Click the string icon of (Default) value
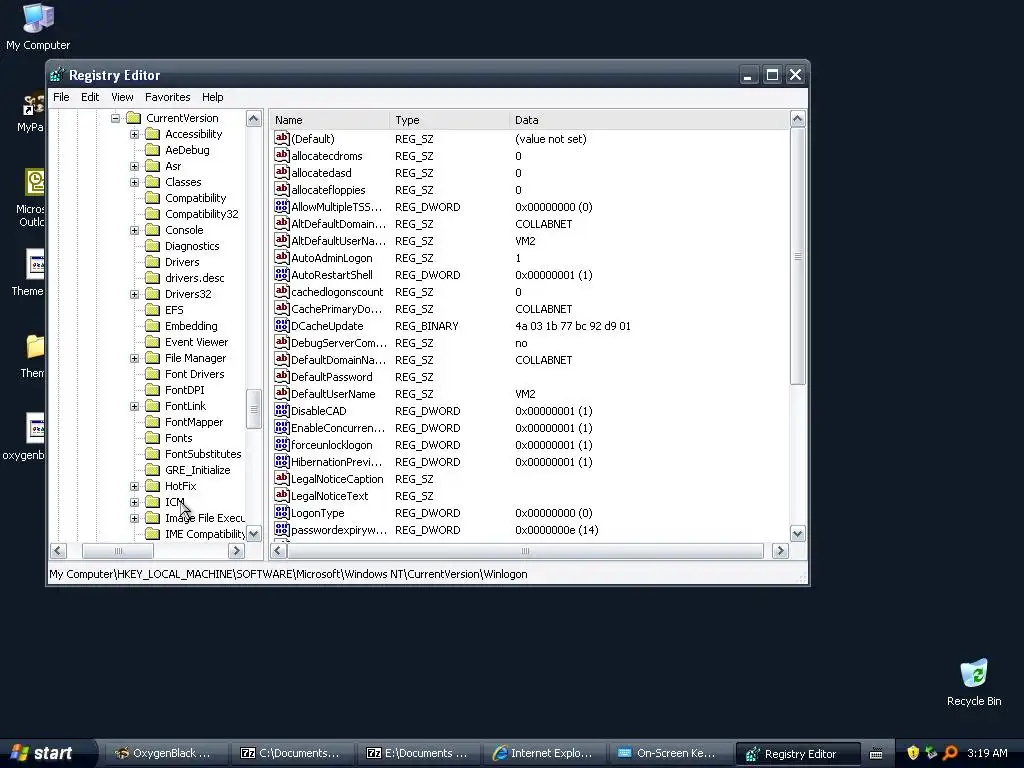Viewport: 1024px width, 768px height. pos(281,138)
